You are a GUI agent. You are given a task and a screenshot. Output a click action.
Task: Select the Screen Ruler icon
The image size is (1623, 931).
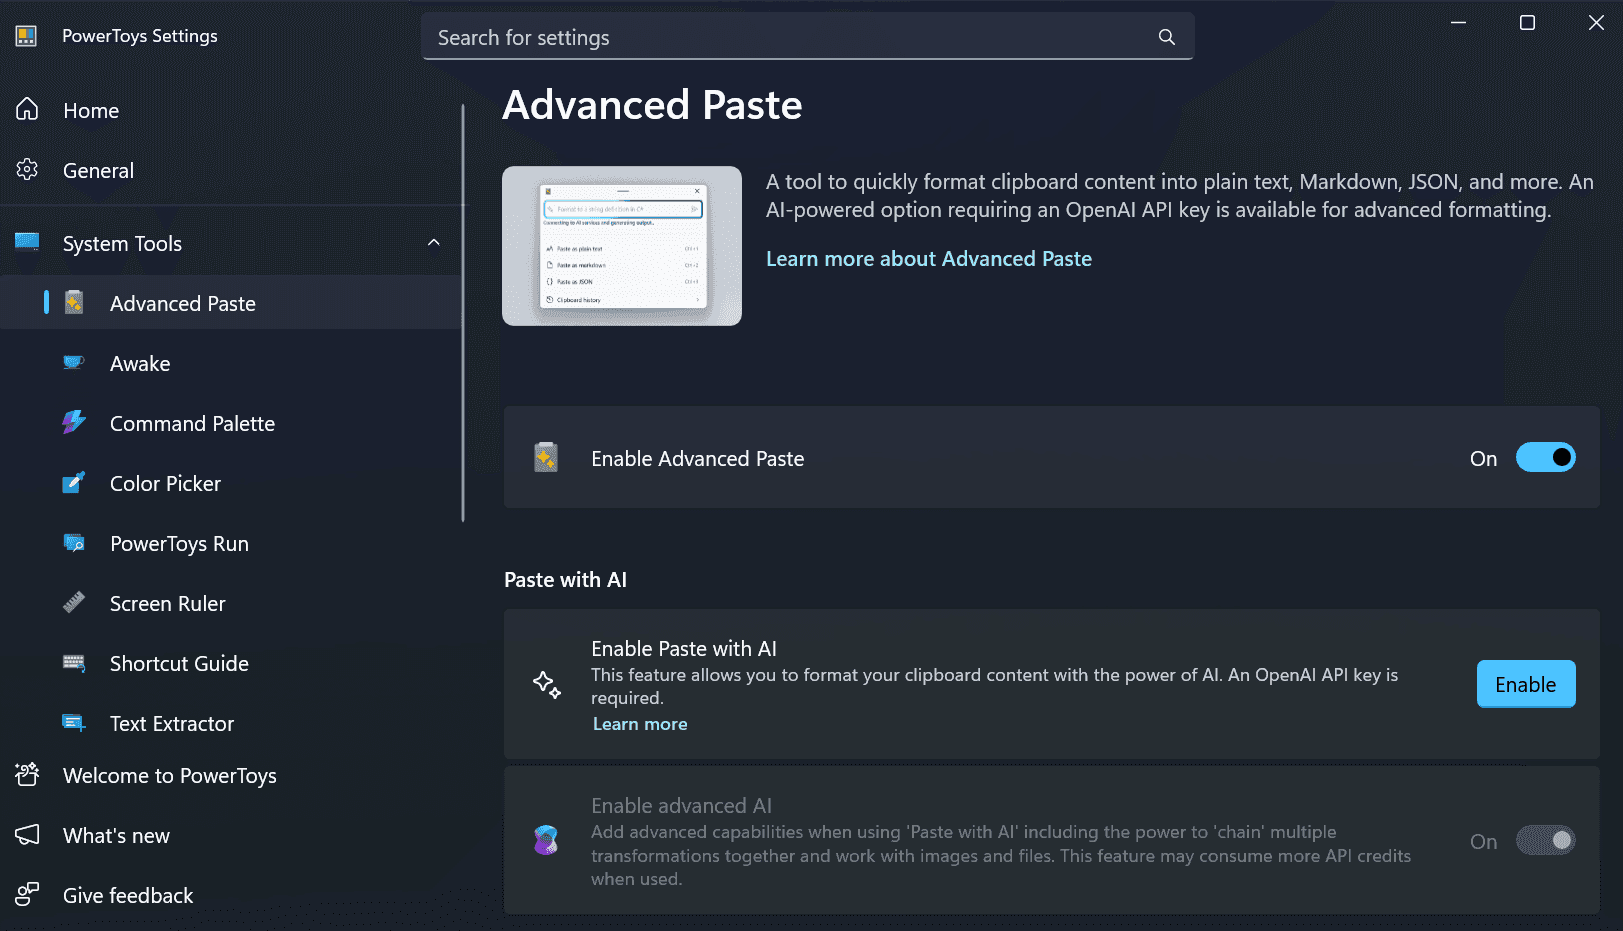pos(74,603)
